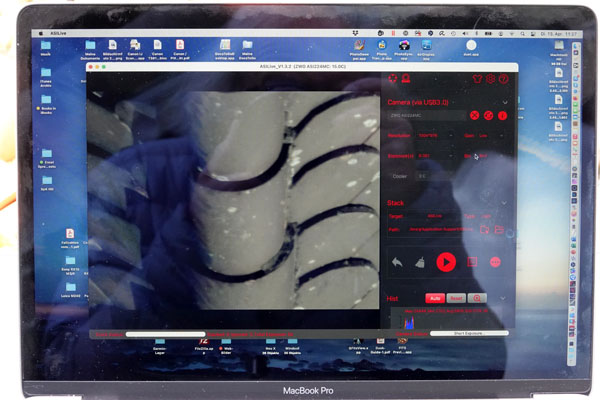Disconnect camera with red X button
The height and width of the screenshot is (400, 600).
pyautogui.click(x=474, y=115)
